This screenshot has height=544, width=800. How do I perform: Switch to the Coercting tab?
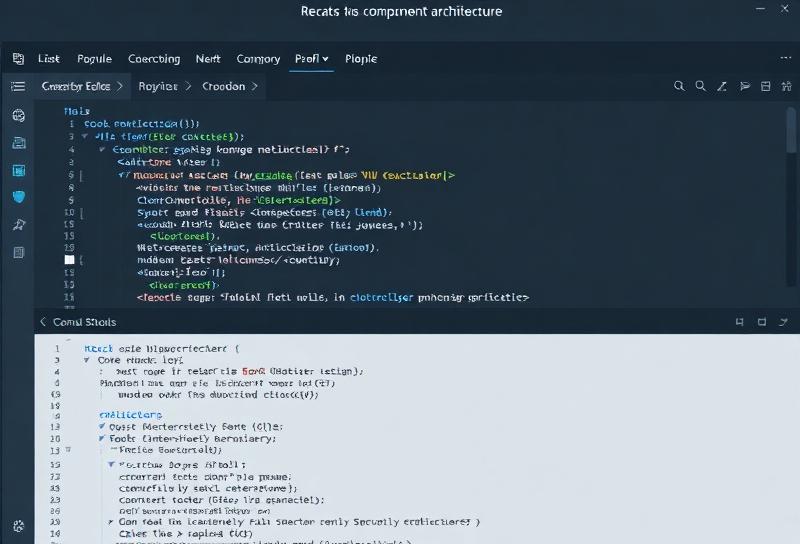tap(154, 59)
